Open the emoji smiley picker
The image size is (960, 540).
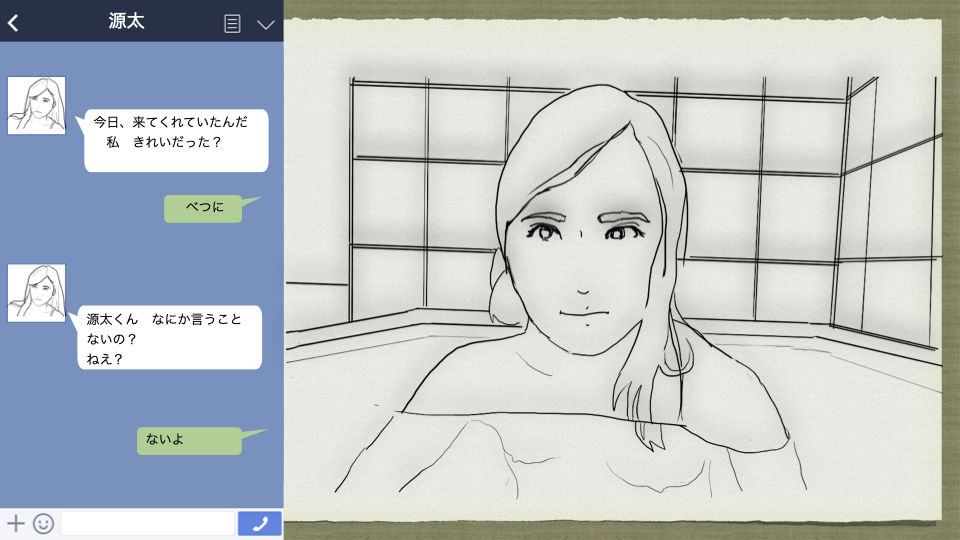(x=43, y=523)
